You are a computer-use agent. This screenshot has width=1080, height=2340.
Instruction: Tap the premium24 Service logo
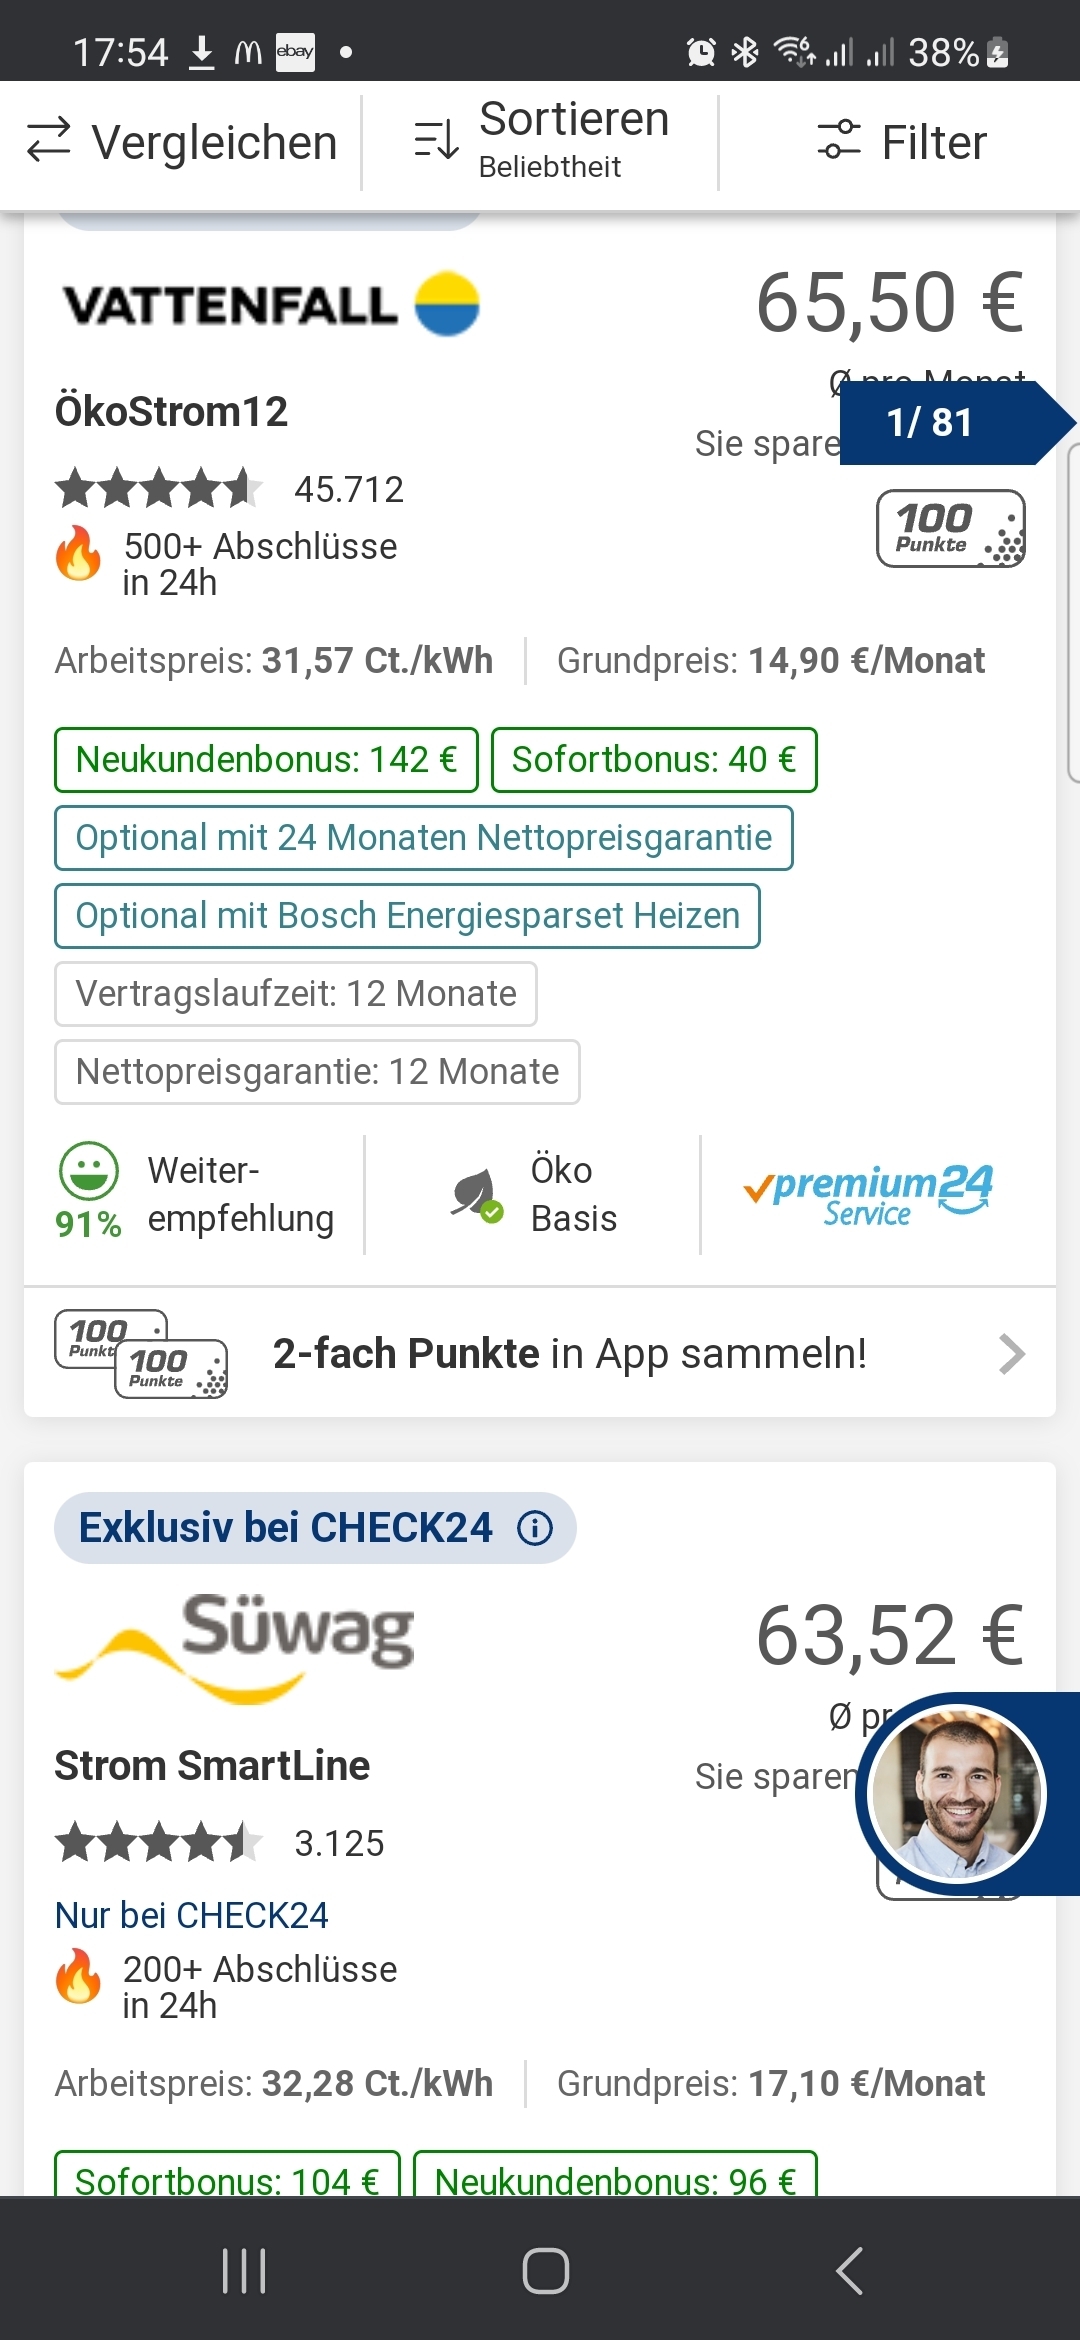(x=868, y=1195)
